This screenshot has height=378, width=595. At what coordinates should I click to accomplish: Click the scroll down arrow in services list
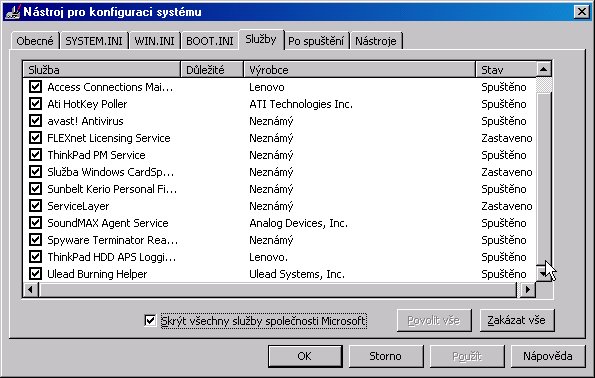pyautogui.click(x=543, y=274)
